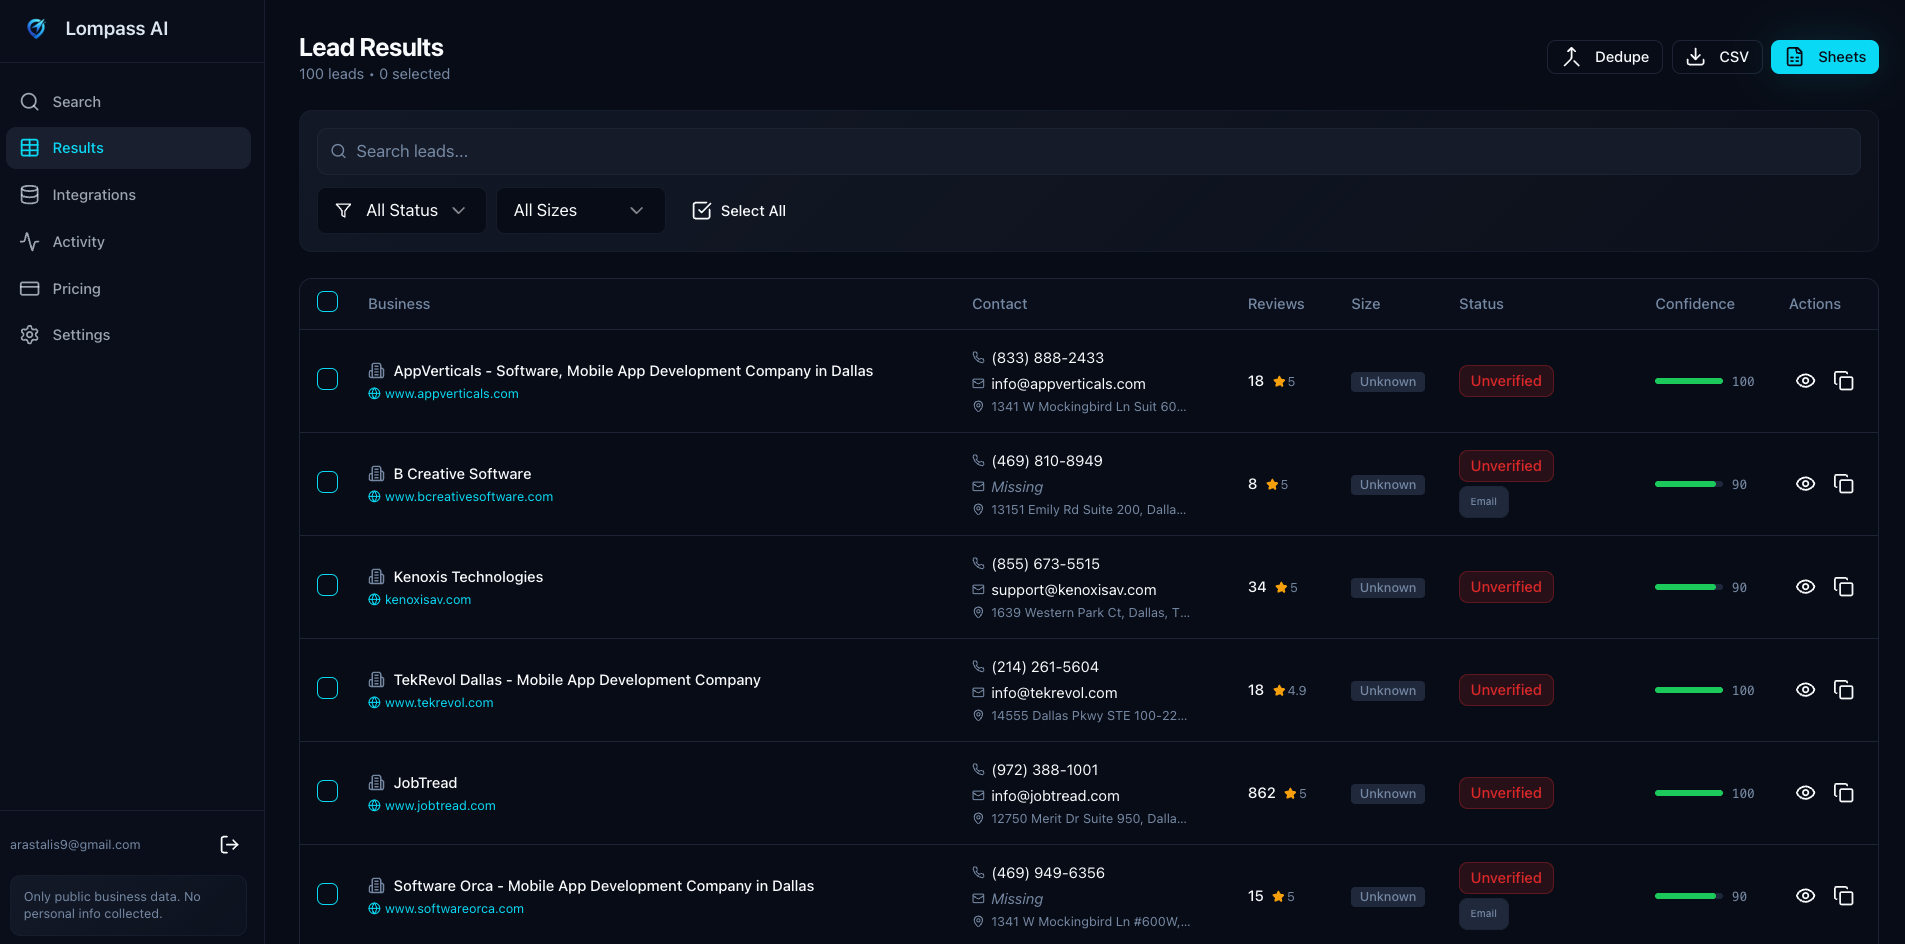
Task: Open the All Status dropdown
Action: pyautogui.click(x=402, y=211)
